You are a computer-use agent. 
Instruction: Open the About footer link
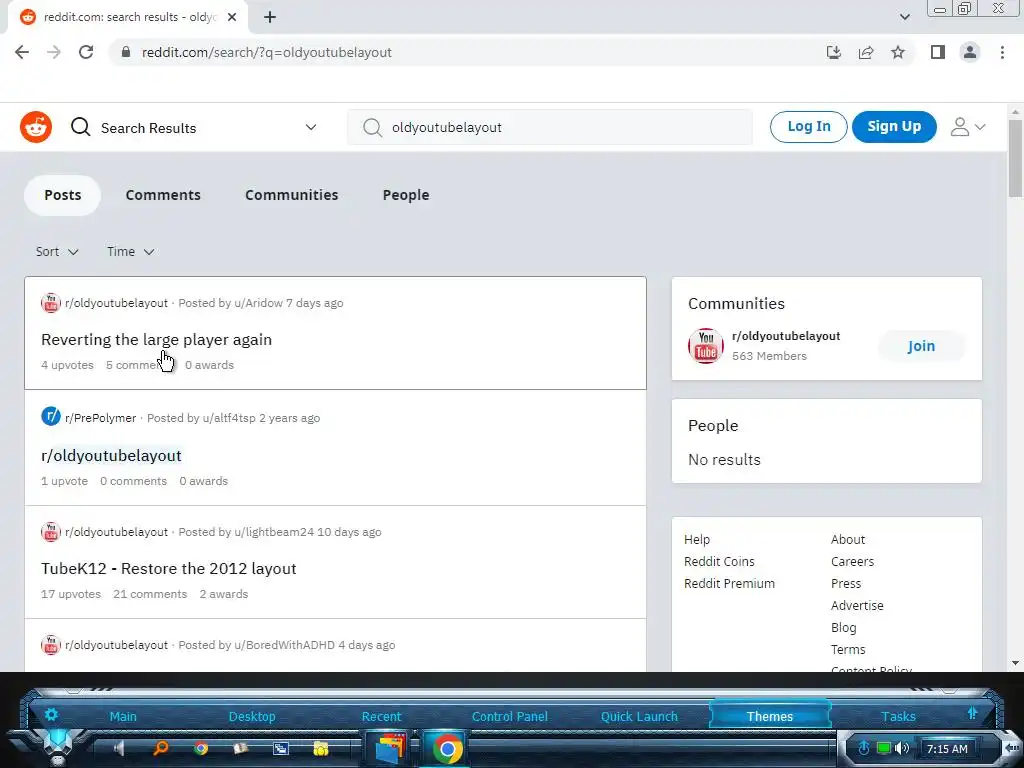(x=848, y=539)
